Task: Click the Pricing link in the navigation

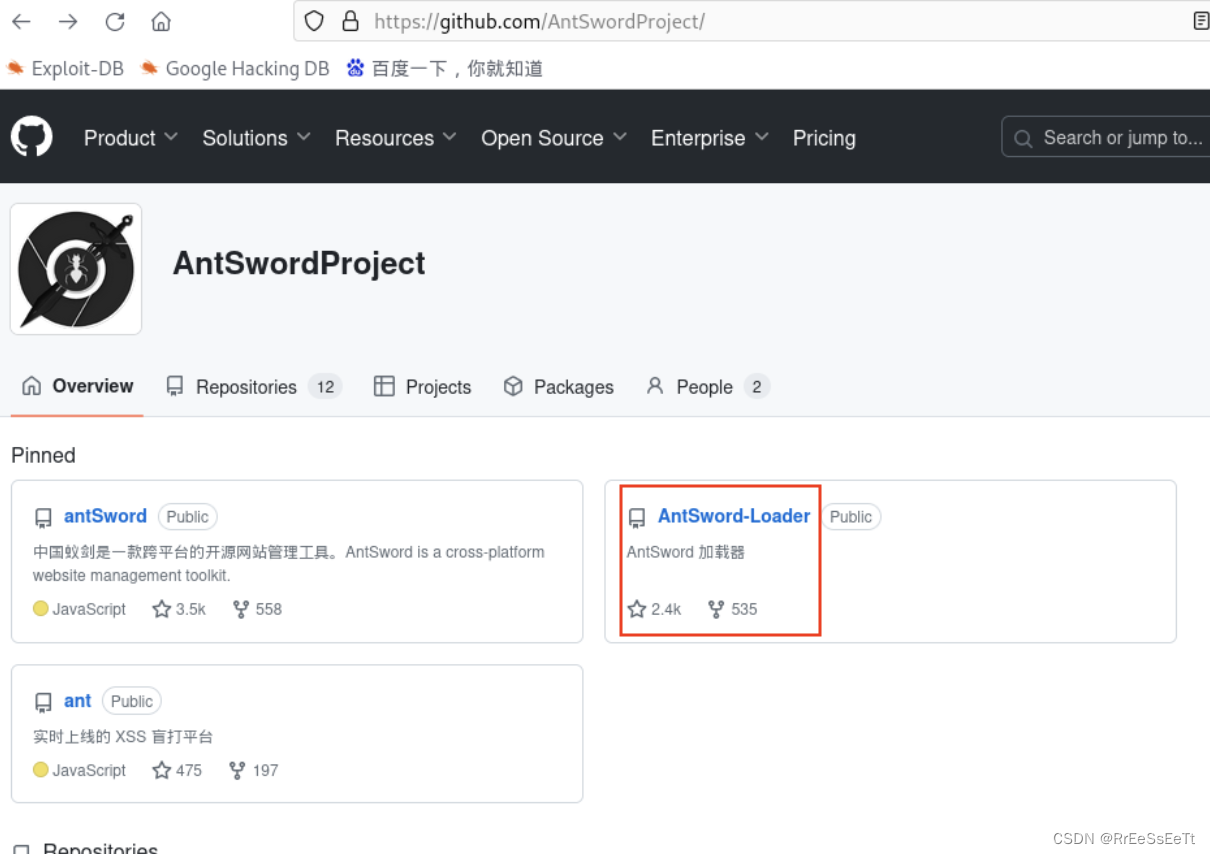Action: pos(824,138)
